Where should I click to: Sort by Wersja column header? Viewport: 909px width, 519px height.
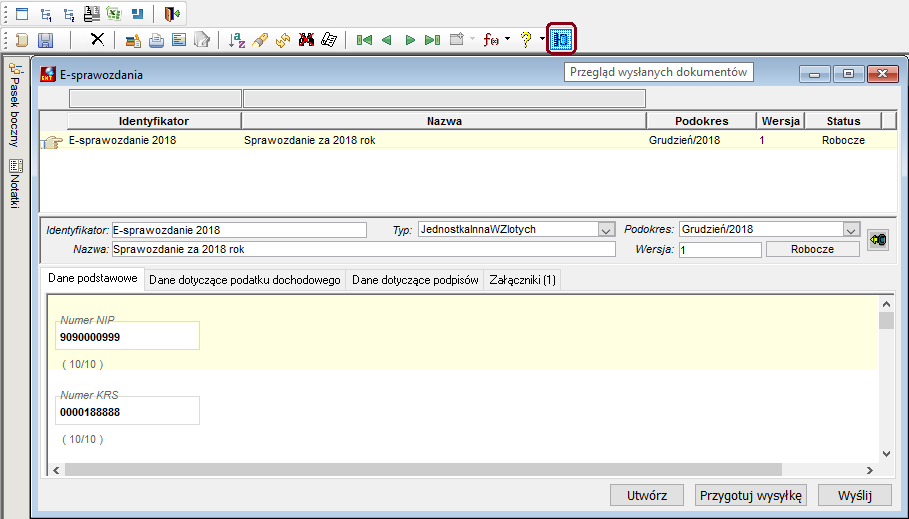781,121
